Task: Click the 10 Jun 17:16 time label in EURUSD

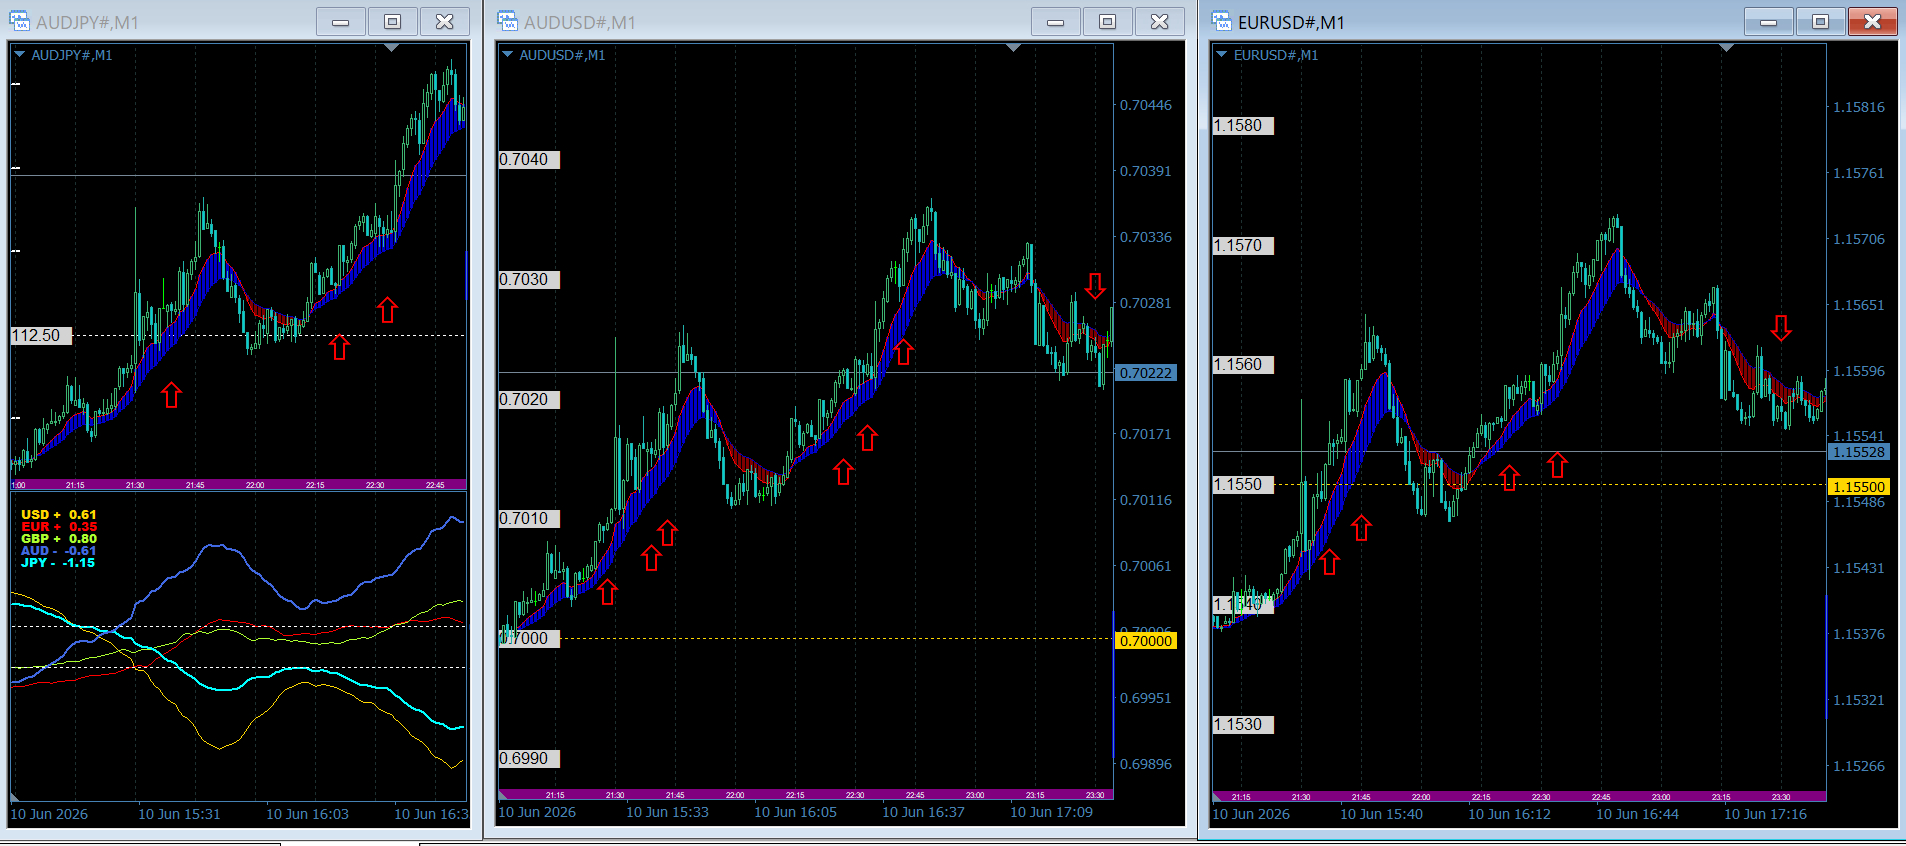Action: 1765,814
